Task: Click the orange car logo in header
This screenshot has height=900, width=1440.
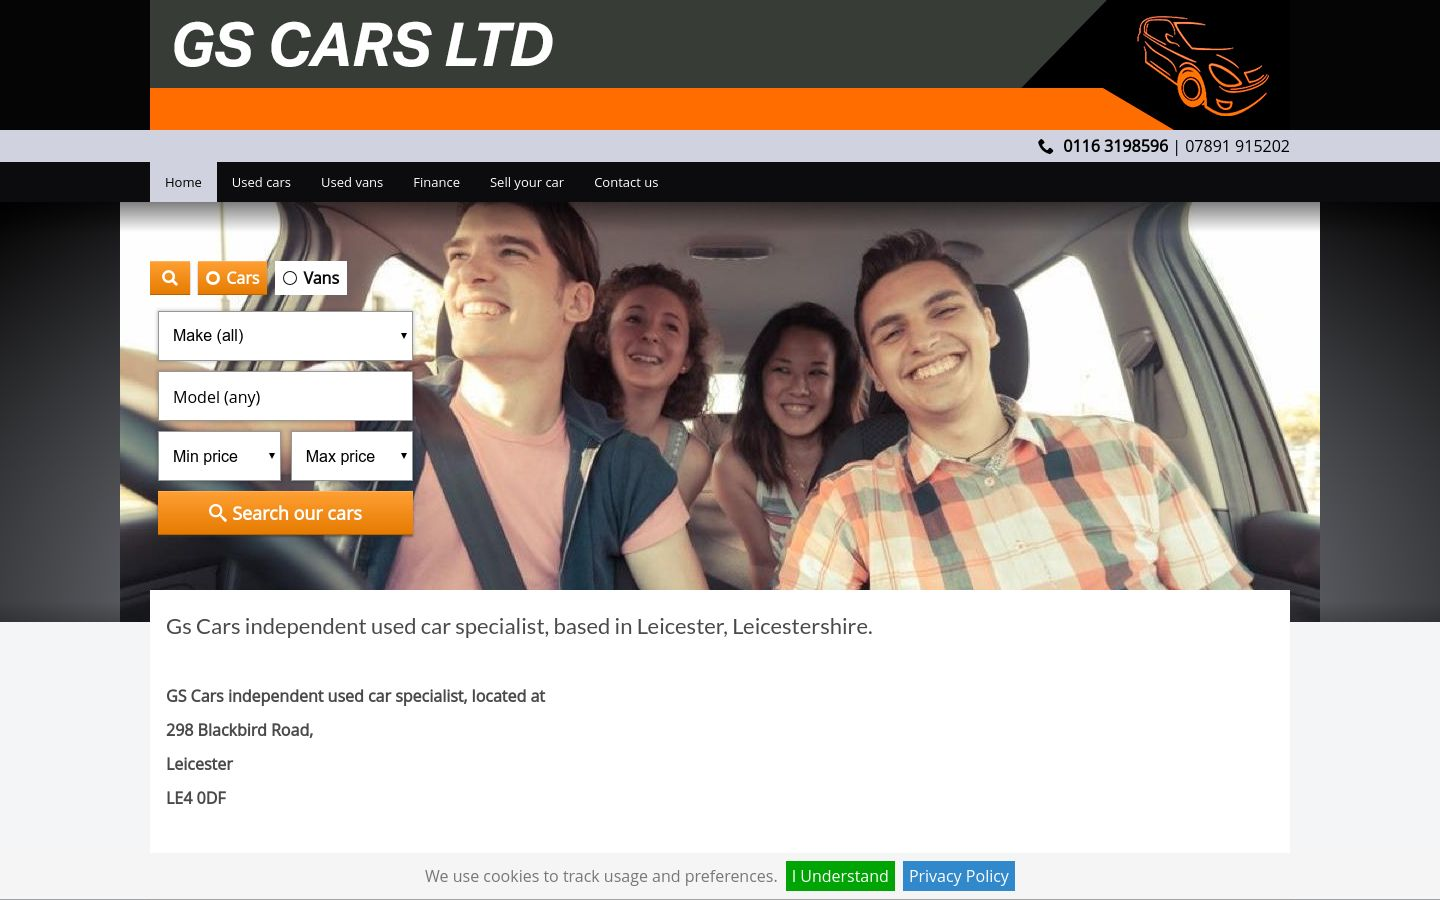Action: [1203, 65]
